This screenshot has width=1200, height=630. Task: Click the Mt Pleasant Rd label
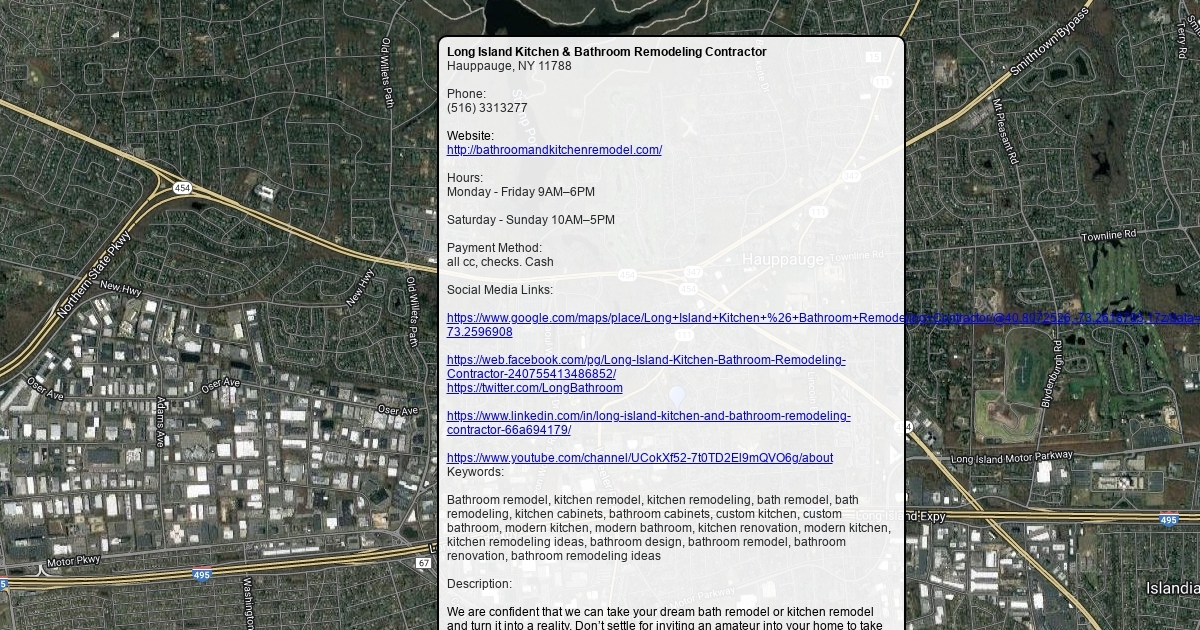[x=1004, y=131]
